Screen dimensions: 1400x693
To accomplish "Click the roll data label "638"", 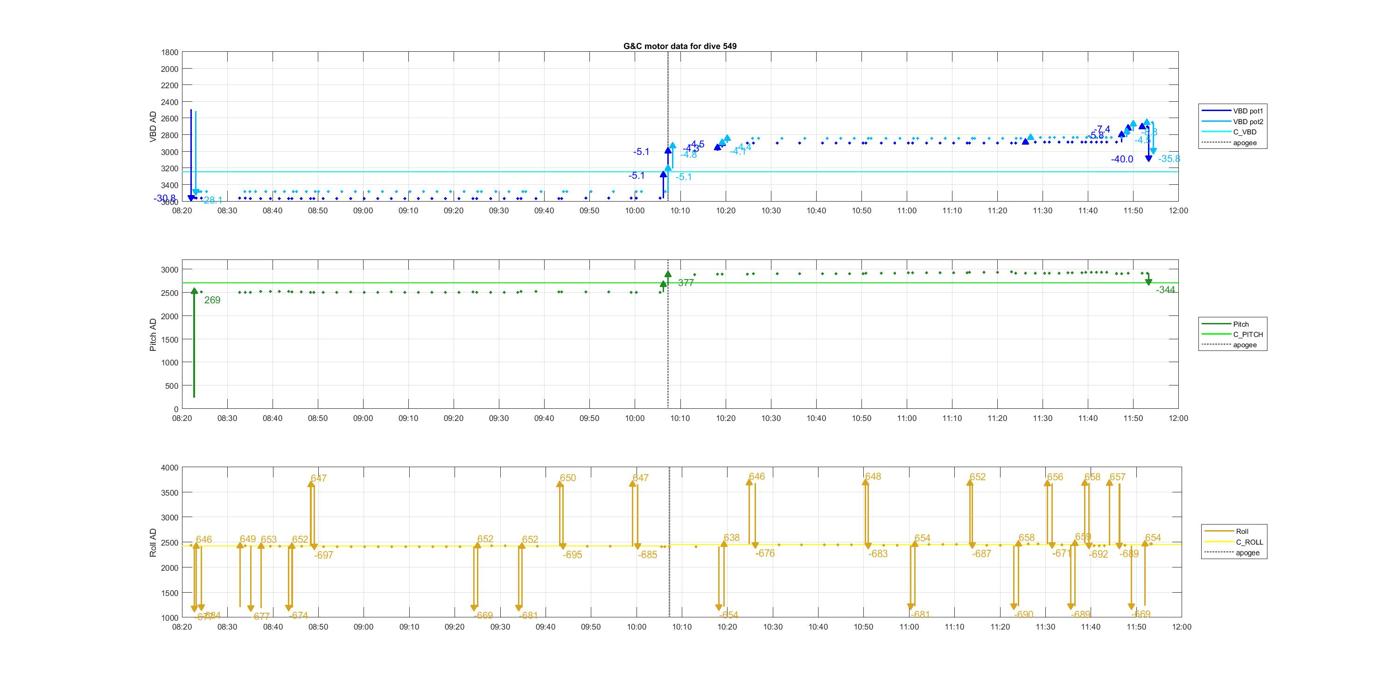I will pos(732,538).
